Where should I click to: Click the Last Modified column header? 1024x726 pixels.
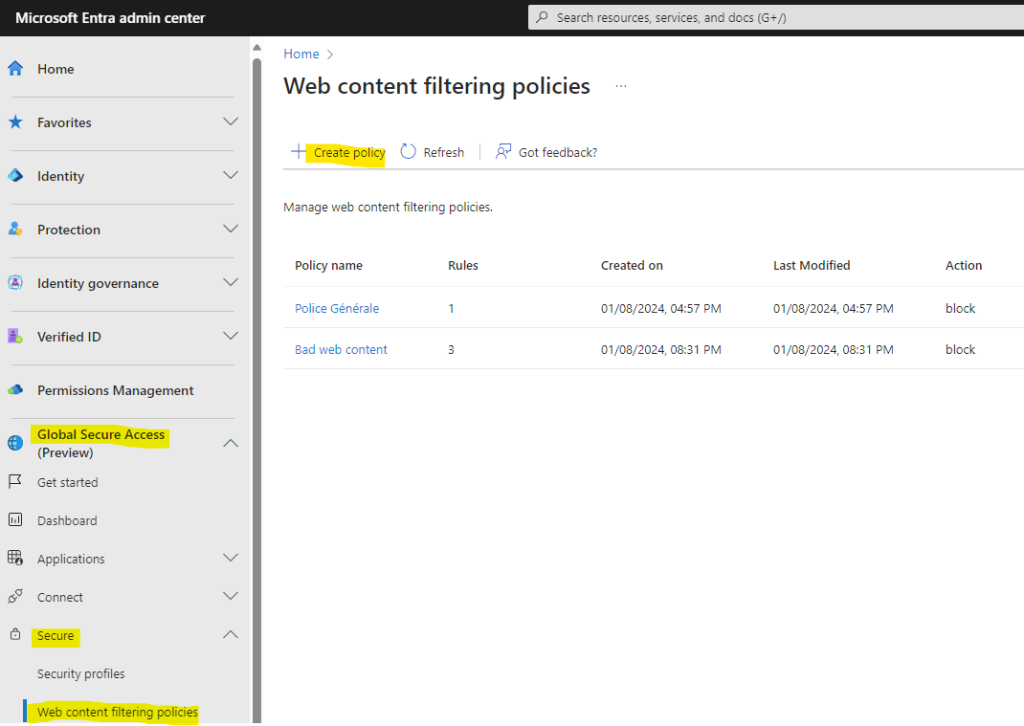tap(812, 265)
